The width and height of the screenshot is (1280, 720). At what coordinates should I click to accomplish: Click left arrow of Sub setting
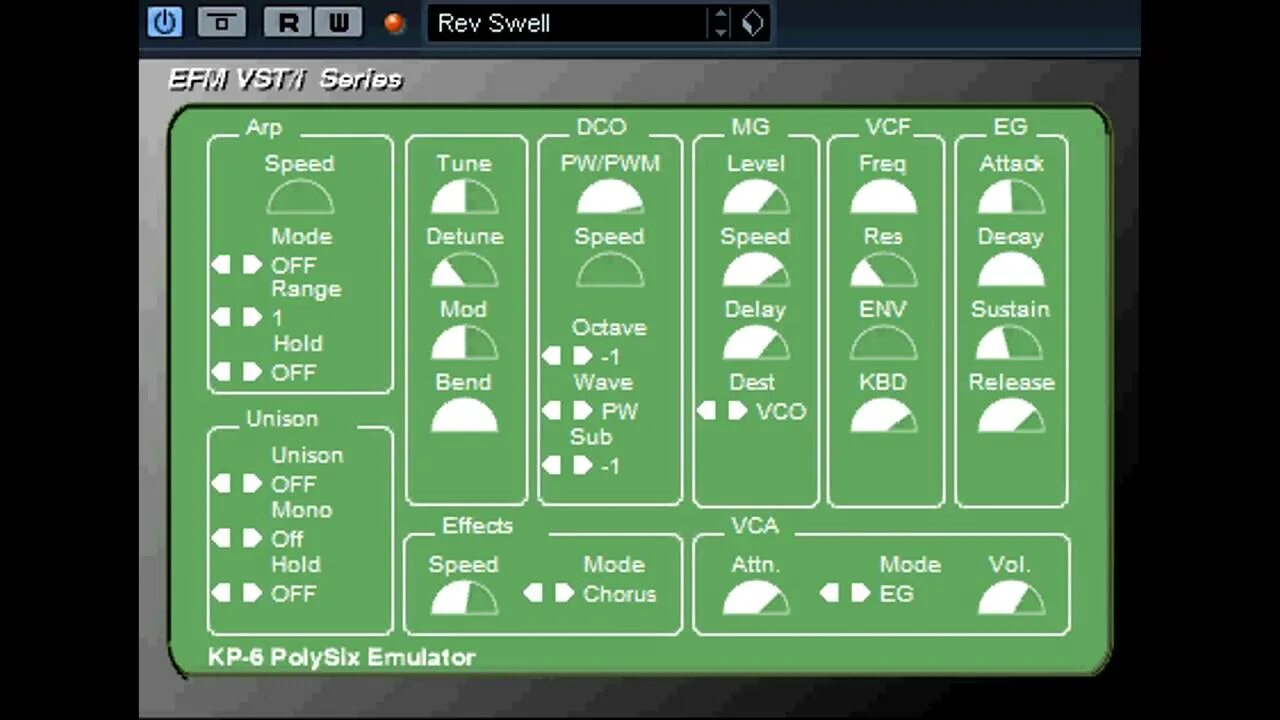click(x=552, y=465)
